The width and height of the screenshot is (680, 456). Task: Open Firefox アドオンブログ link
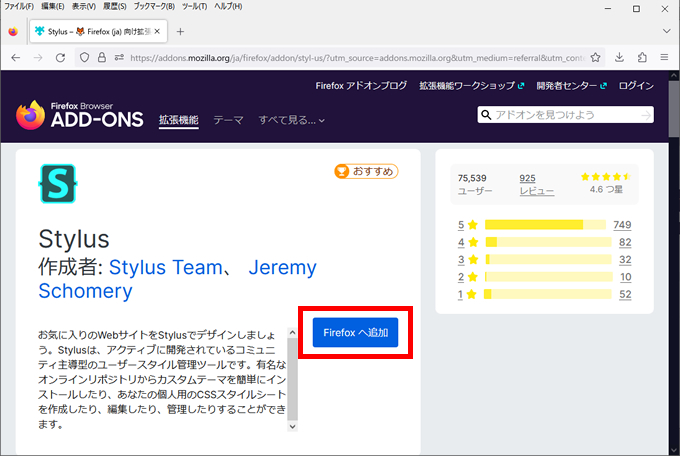(x=361, y=86)
